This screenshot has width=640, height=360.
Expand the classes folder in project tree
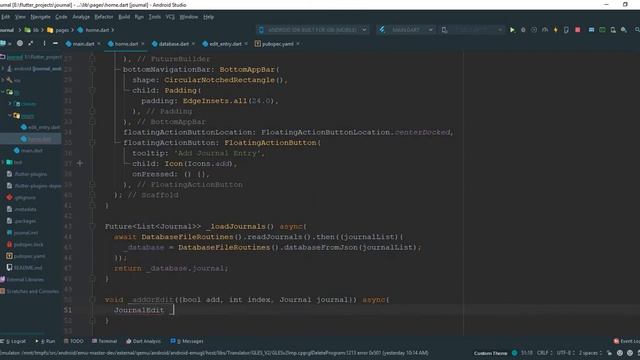[10, 104]
